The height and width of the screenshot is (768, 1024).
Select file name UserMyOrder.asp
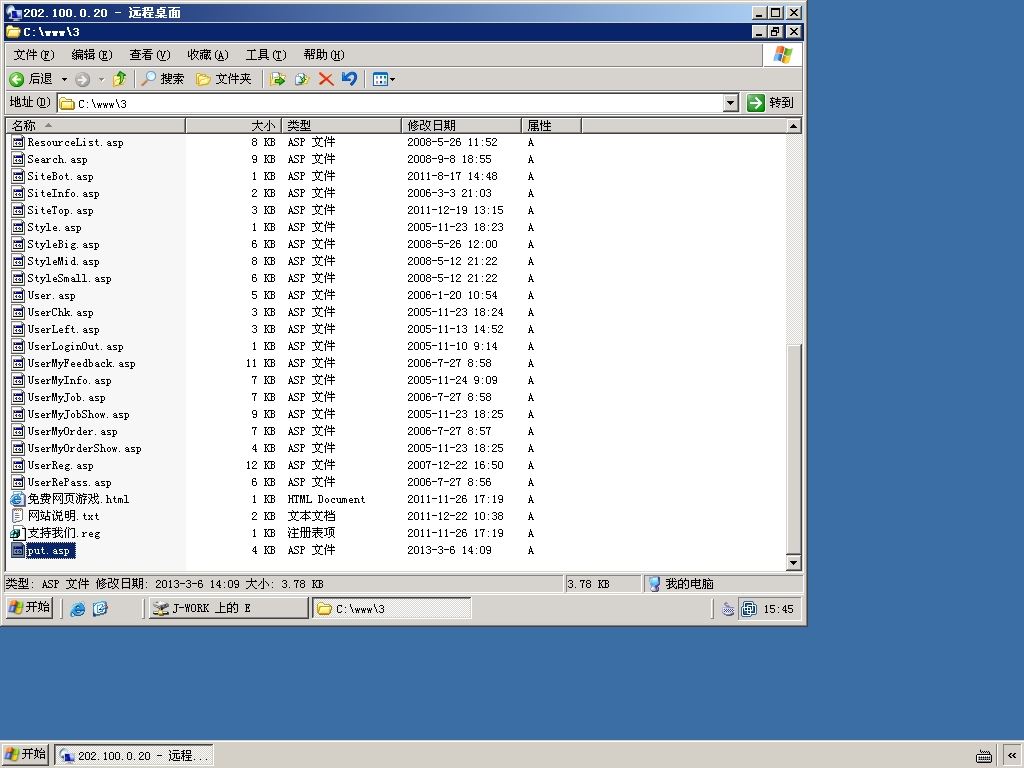pyautogui.click(x=72, y=431)
